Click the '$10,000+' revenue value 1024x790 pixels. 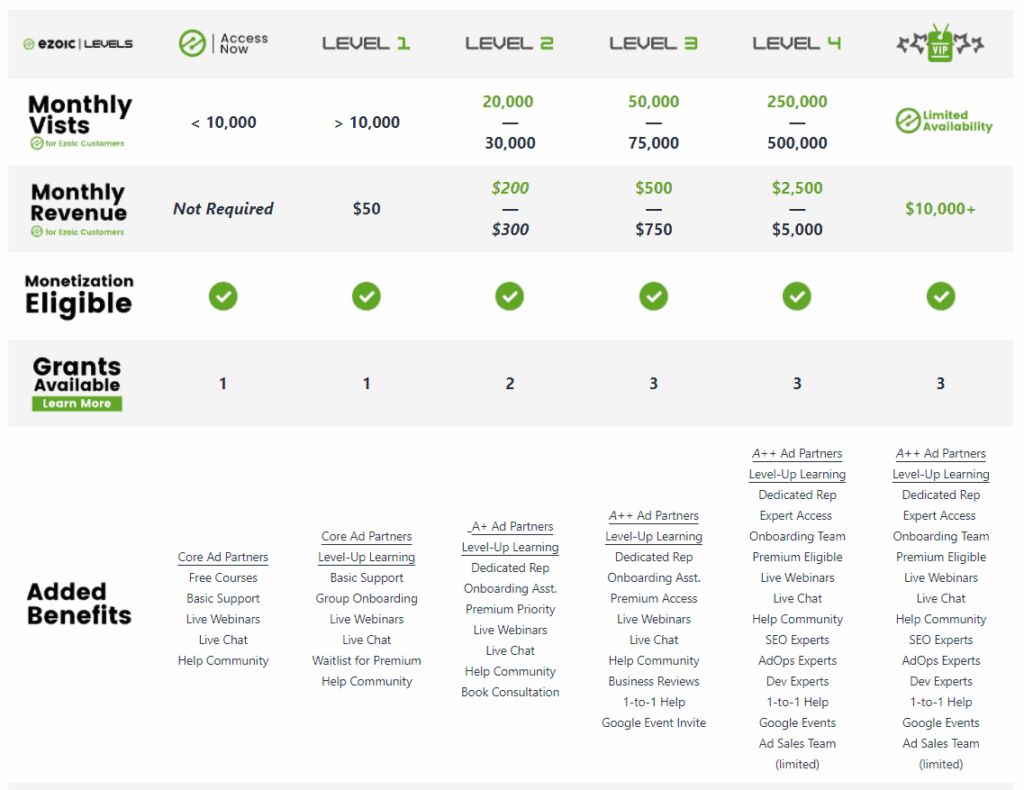coord(940,209)
